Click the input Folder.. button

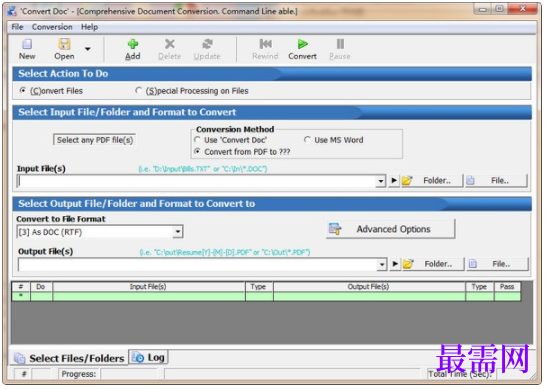(x=431, y=181)
